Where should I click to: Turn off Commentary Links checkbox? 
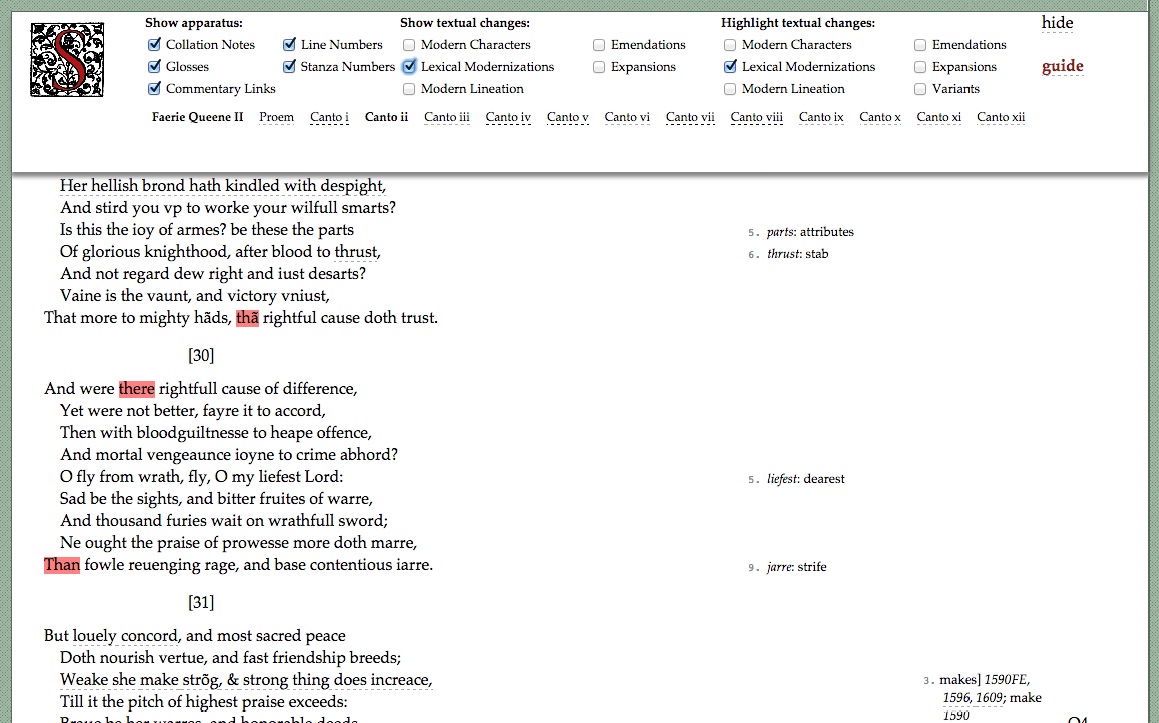coord(154,89)
